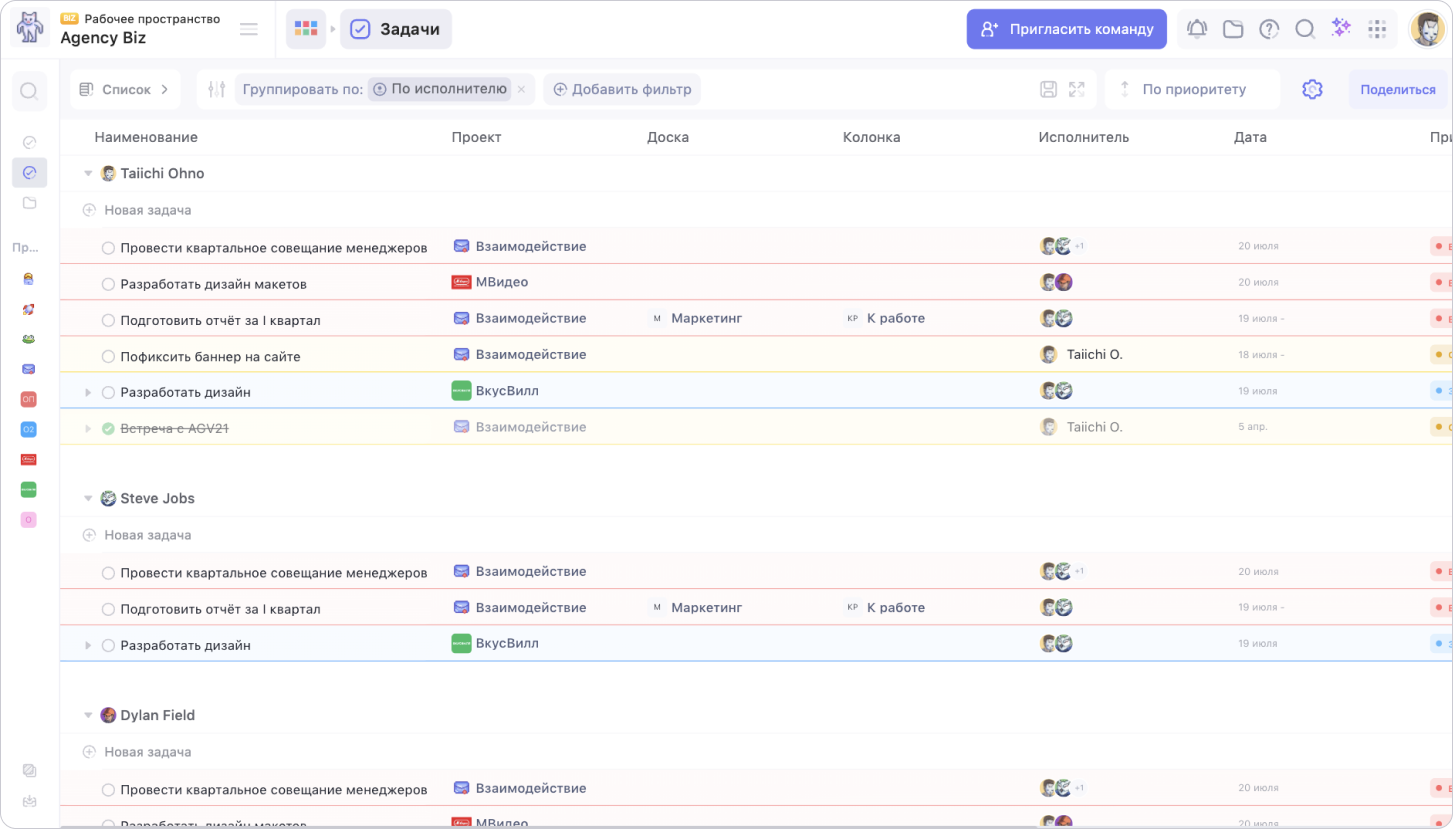Image resolution: width=1453 pixels, height=829 pixels.
Task: Click the search magnifier in top bar
Action: (1305, 29)
